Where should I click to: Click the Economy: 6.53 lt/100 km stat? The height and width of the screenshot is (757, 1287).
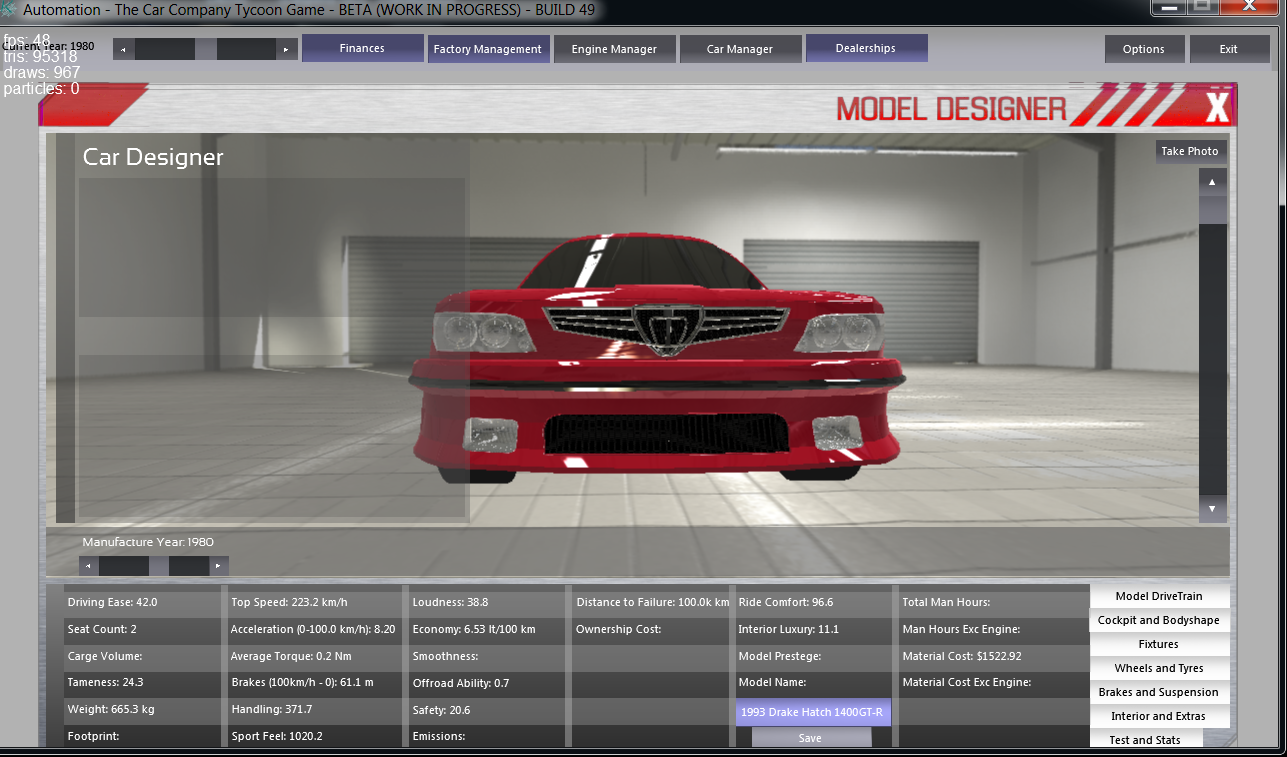[474, 630]
